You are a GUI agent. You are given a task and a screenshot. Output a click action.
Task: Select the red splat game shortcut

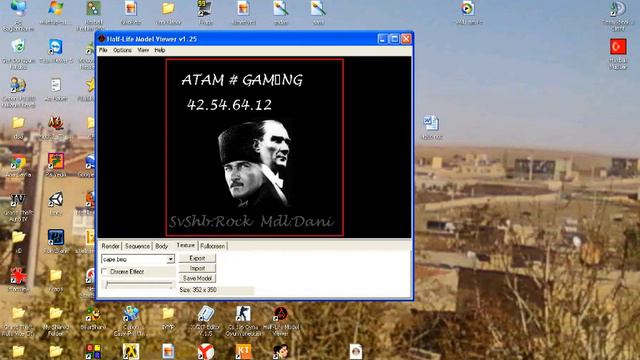click(x=18, y=280)
